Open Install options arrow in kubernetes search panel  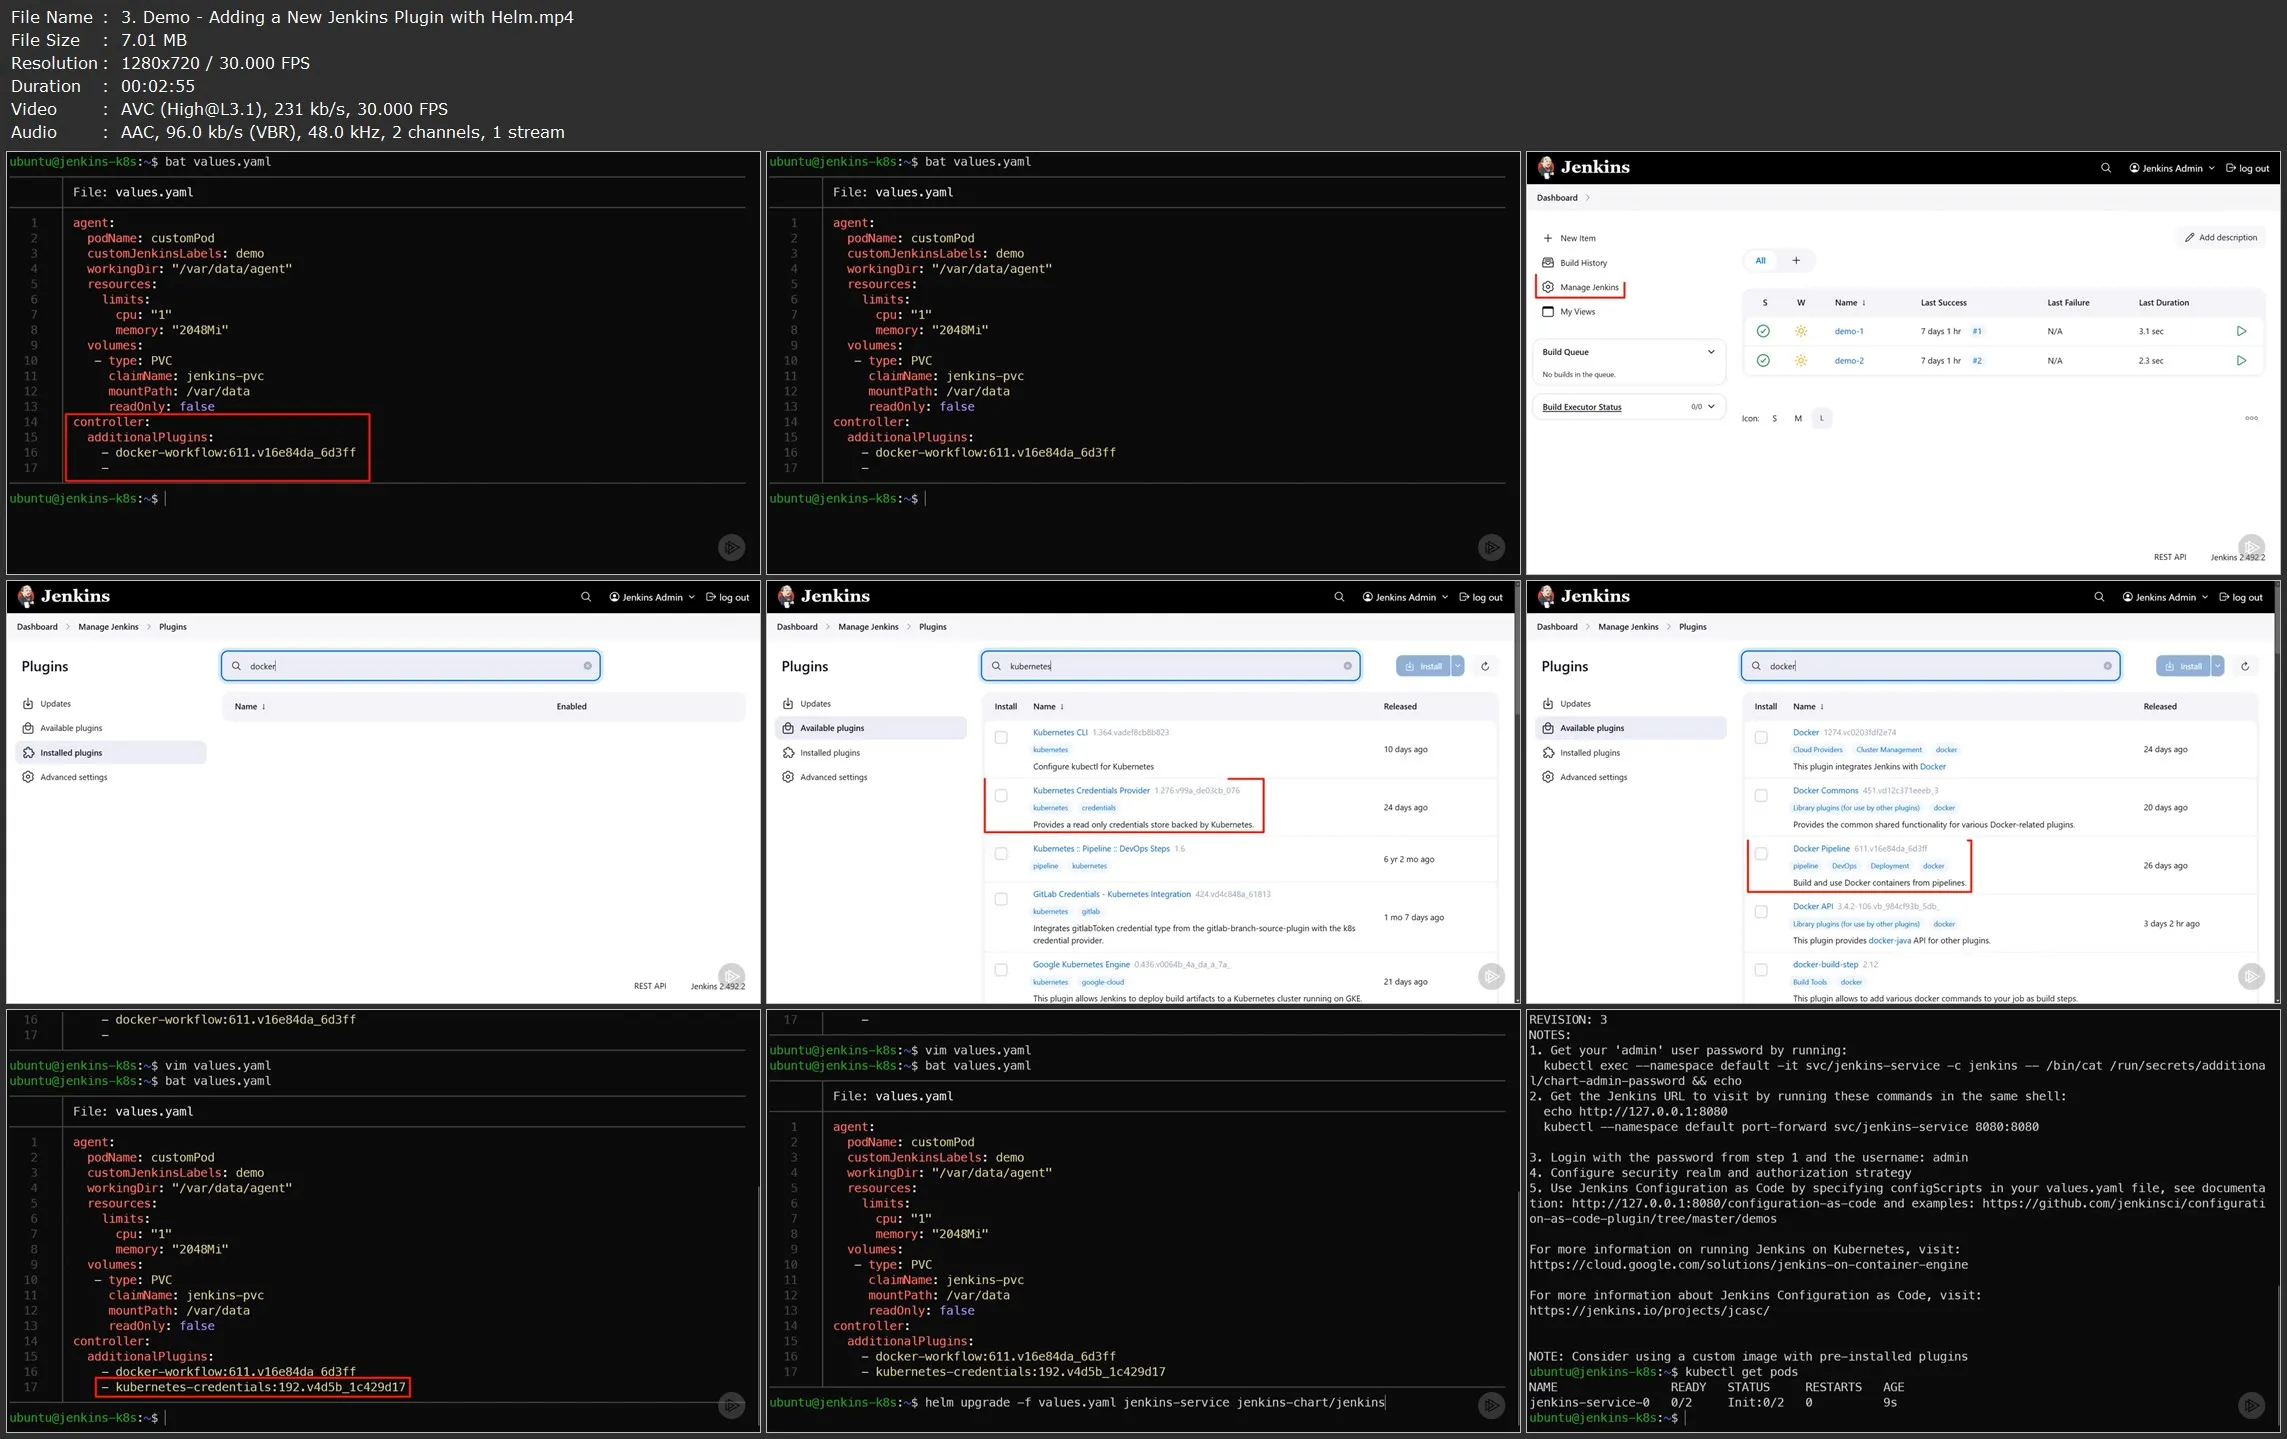pyautogui.click(x=1458, y=666)
